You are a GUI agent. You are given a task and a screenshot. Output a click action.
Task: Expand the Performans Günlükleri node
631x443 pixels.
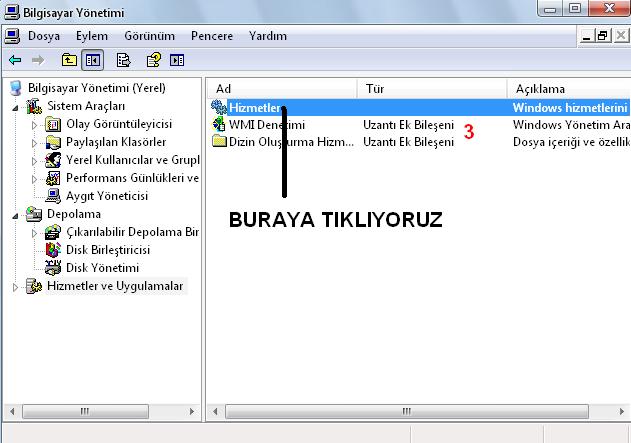(x=35, y=179)
